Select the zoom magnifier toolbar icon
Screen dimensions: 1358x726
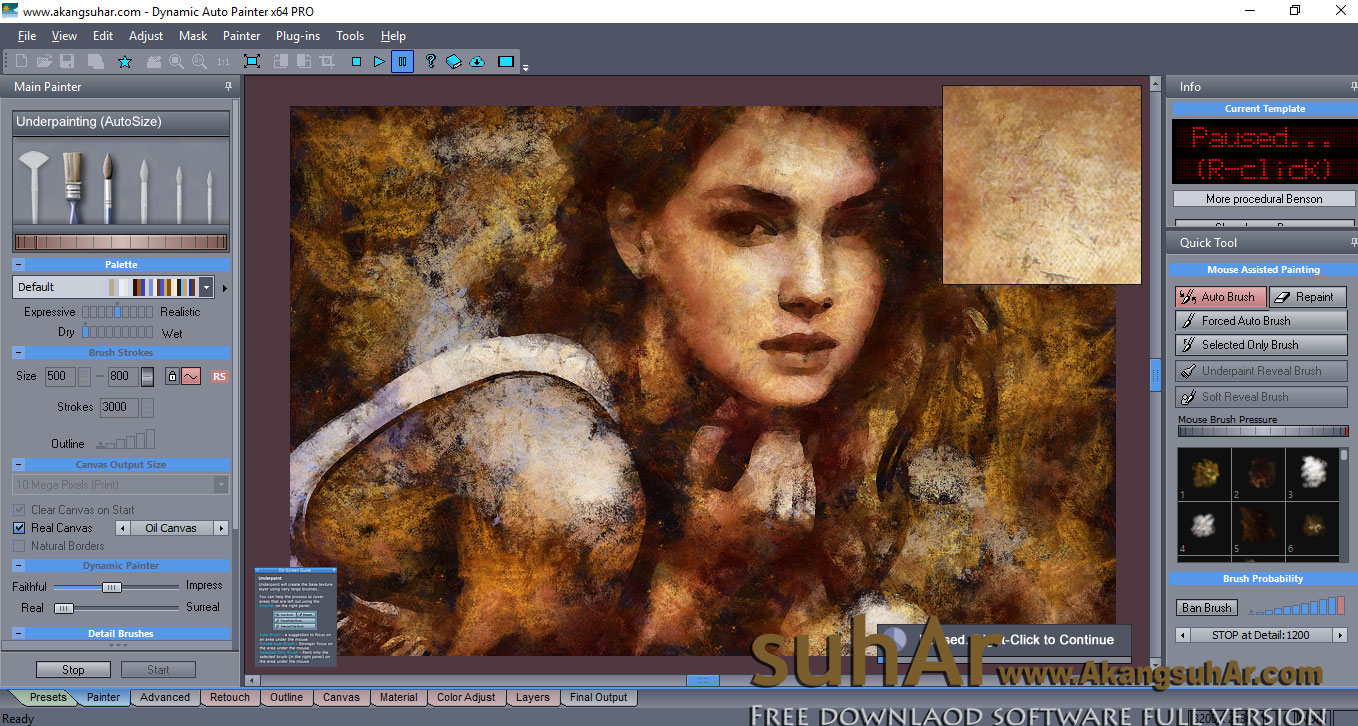[x=176, y=61]
